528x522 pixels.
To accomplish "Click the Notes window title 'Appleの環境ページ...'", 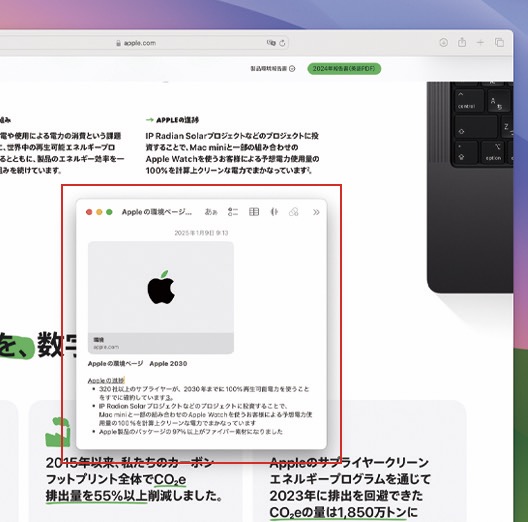I will (x=157, y=212).
